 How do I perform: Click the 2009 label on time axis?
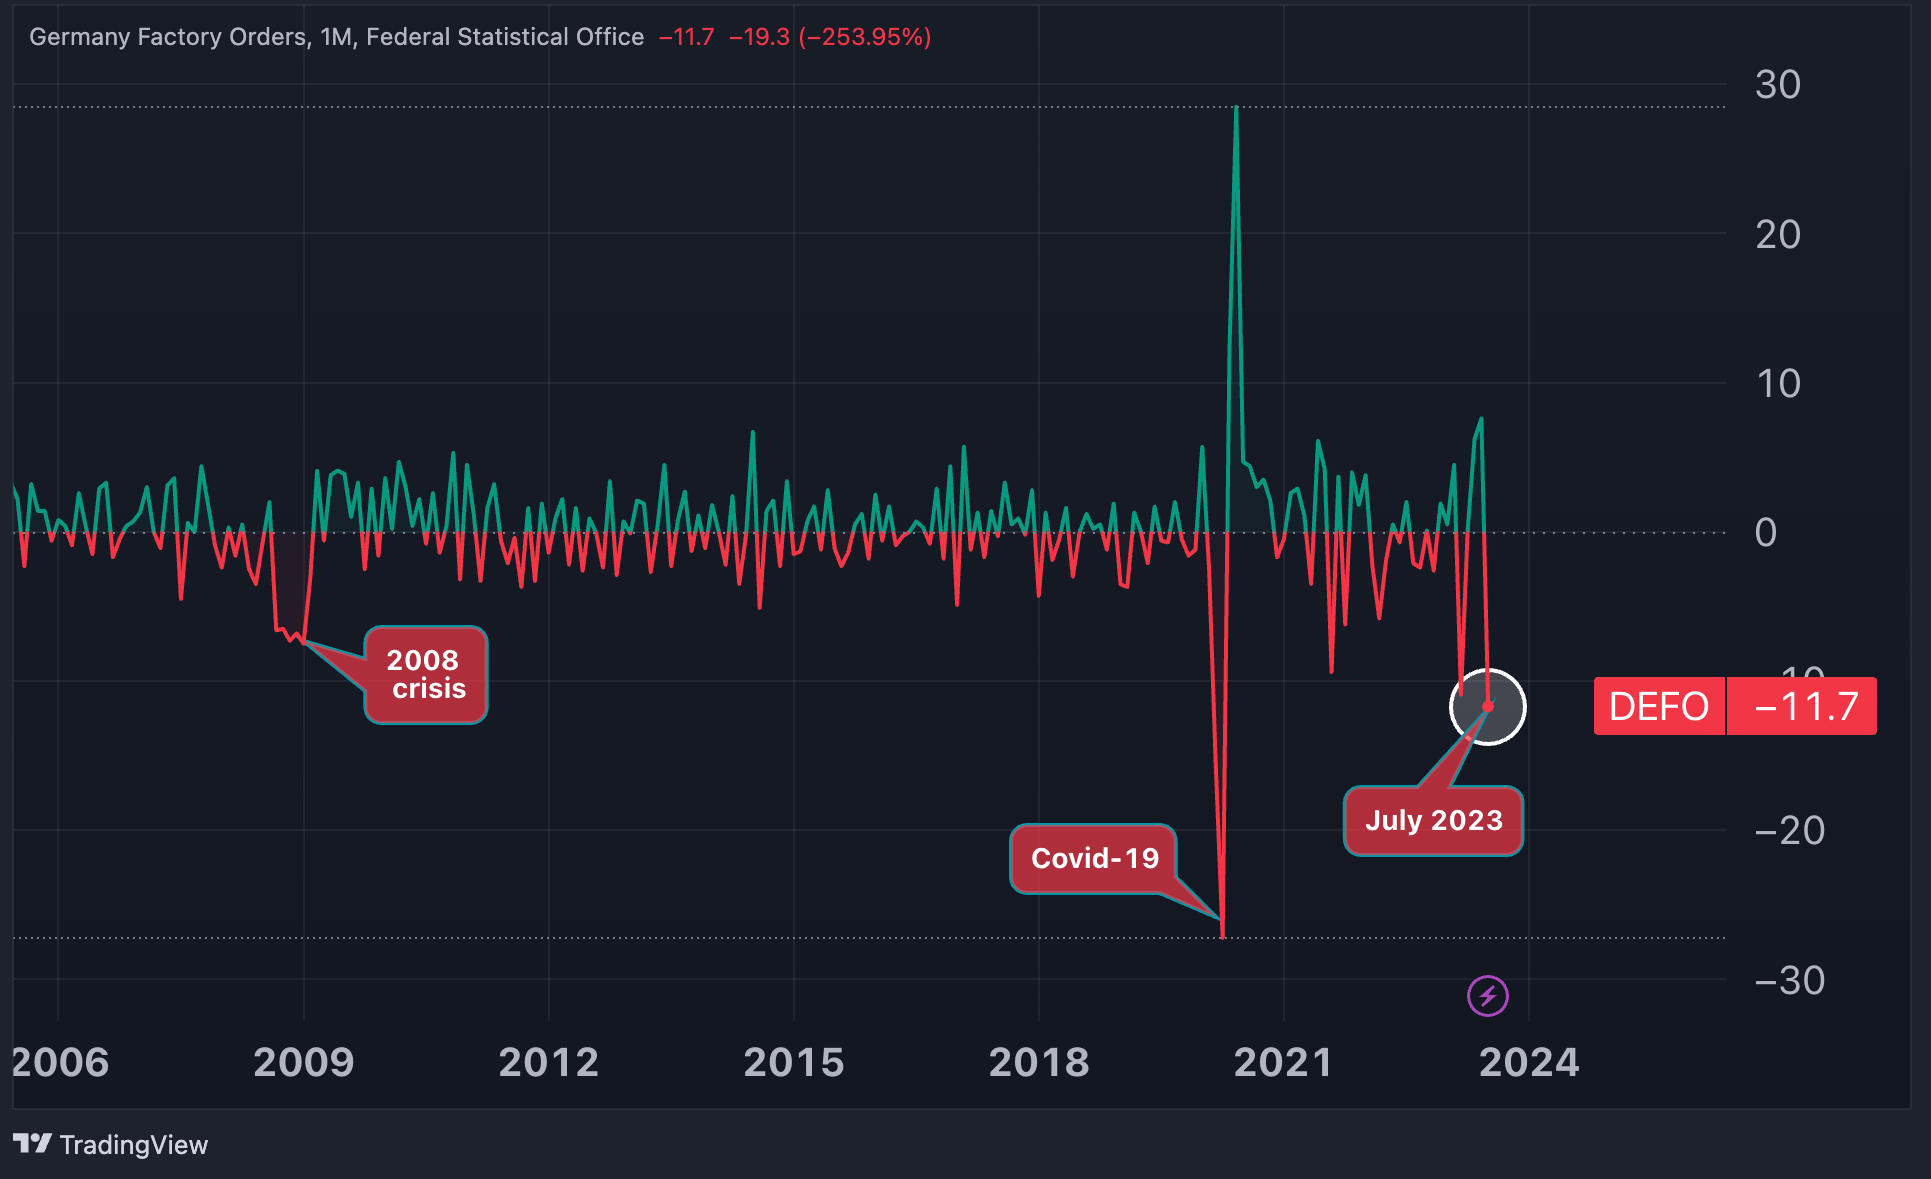coord(304,1062)
